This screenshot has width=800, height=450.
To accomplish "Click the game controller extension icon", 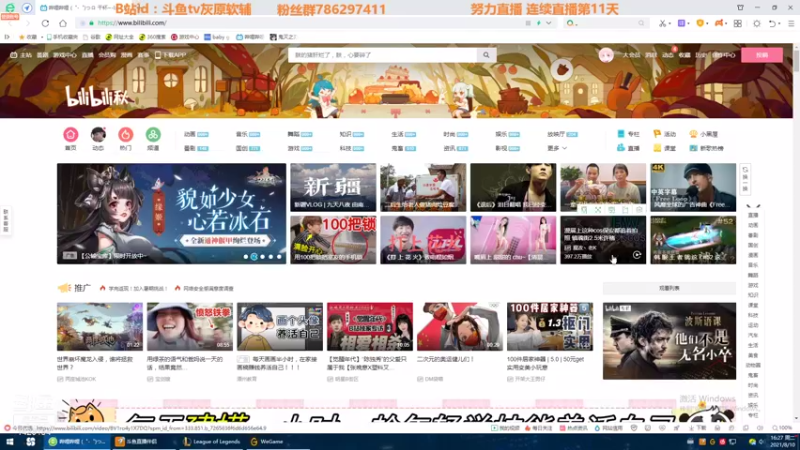I will point(719,23).
